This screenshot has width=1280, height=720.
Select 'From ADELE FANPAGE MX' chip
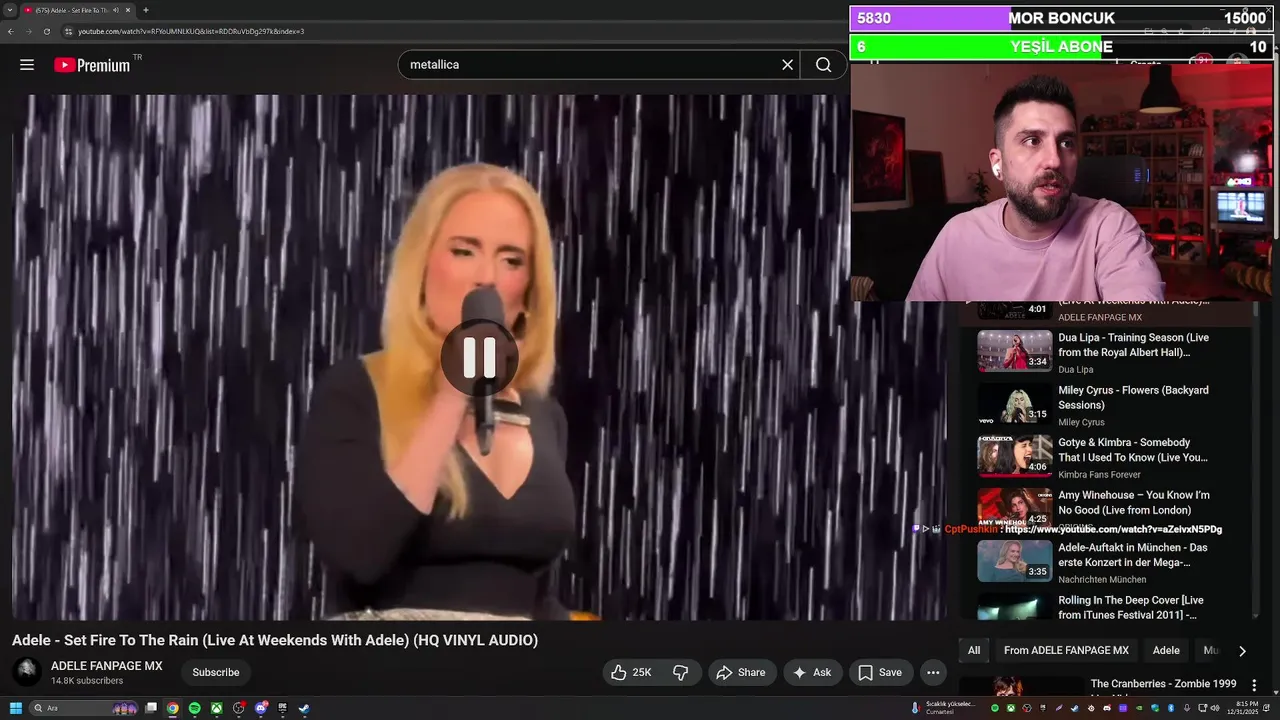[1066, 651]
